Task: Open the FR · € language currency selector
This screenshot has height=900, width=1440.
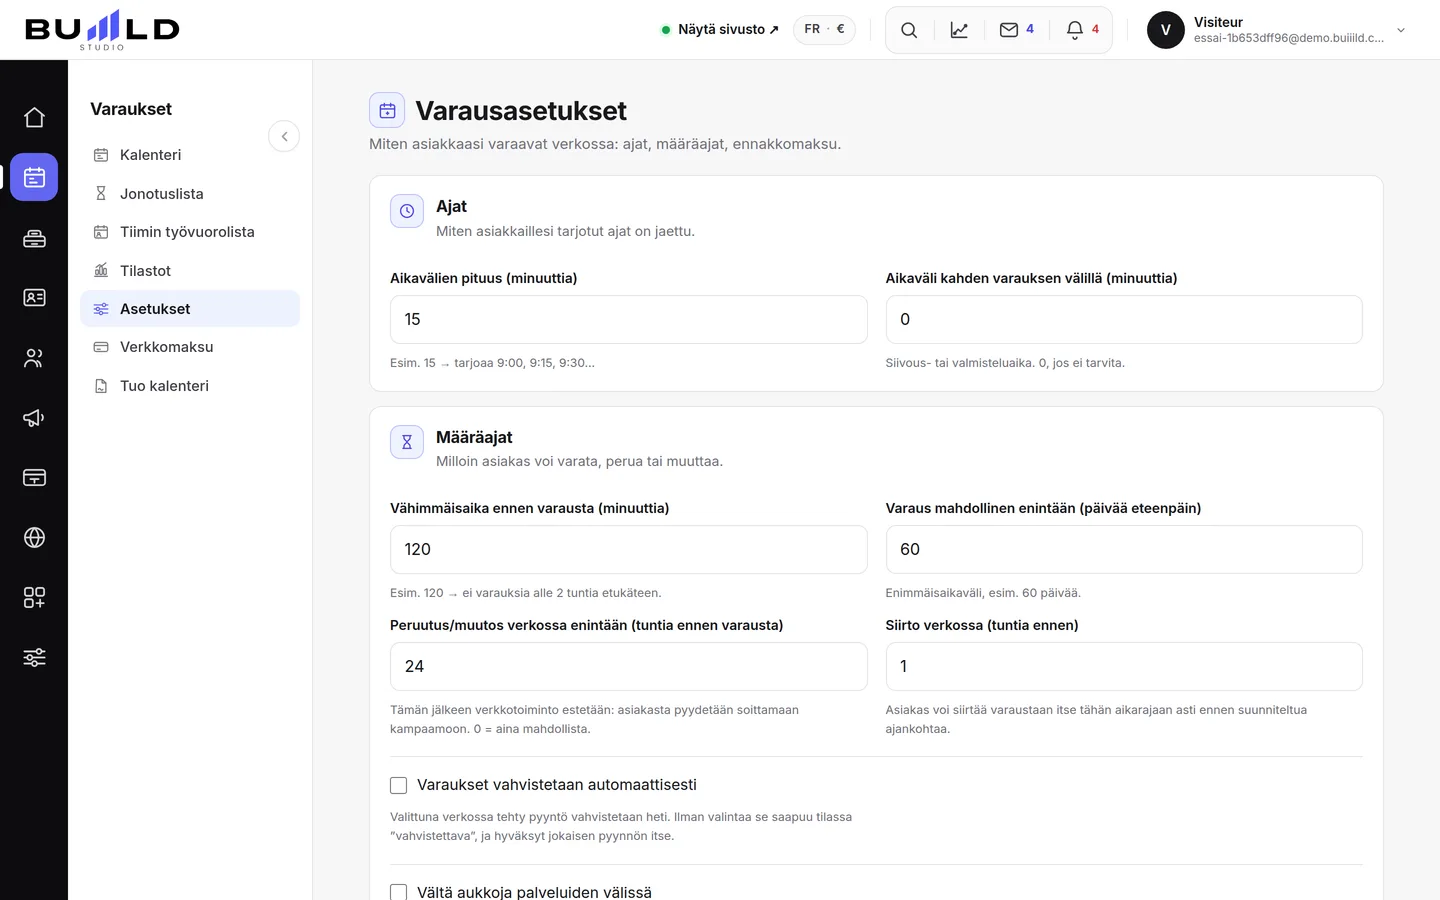Action: tap(824, 30)
